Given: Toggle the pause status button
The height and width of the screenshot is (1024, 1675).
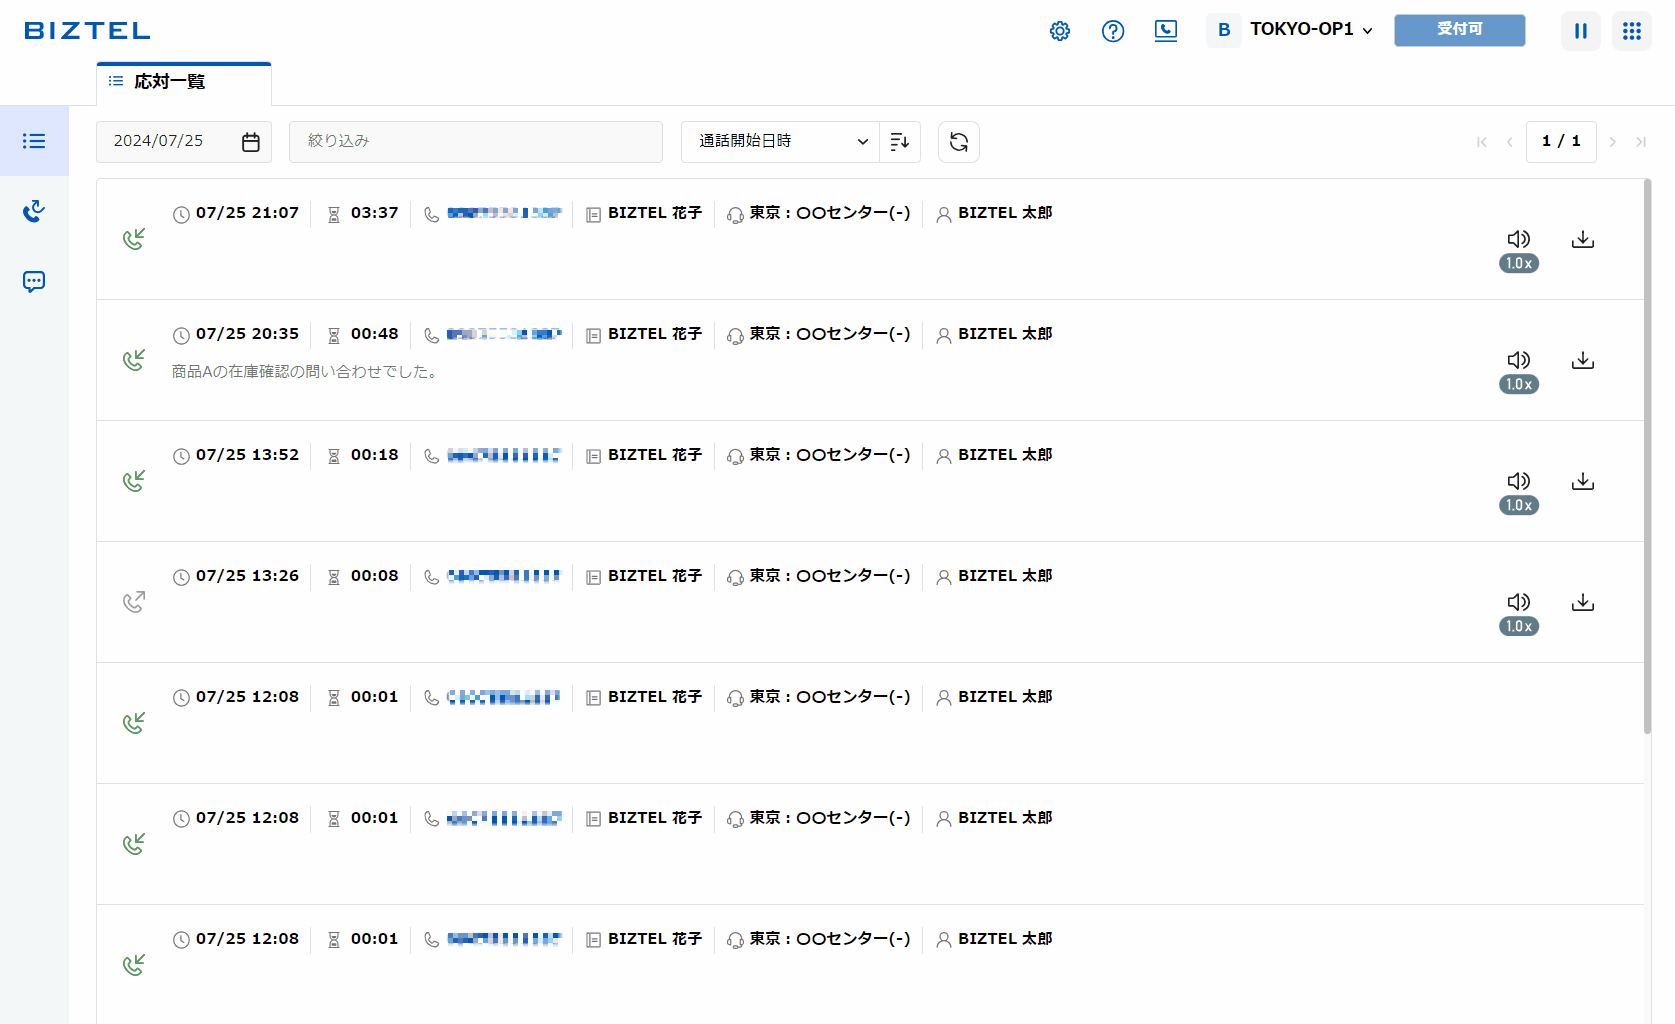Looking at the screenshot, I should pyautogui.click(x=1581, y=31).
